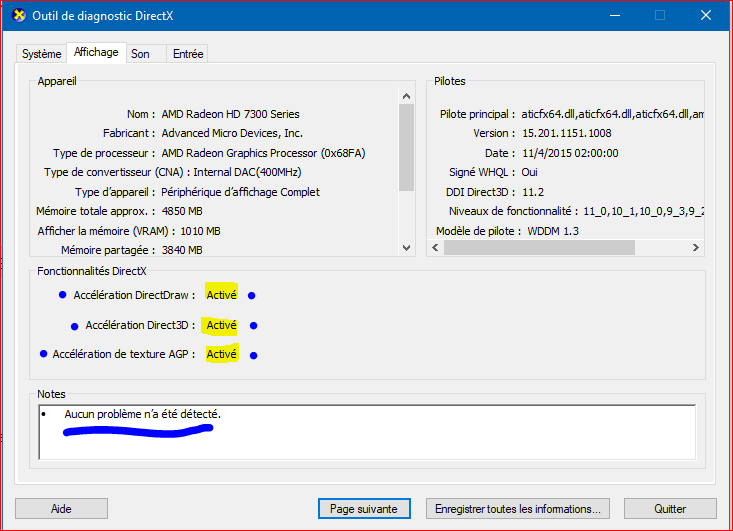This screenshot has height=531, width=733.
Task: Click Enregistrer toutes les informations button
Action: [x=517, y=509]
